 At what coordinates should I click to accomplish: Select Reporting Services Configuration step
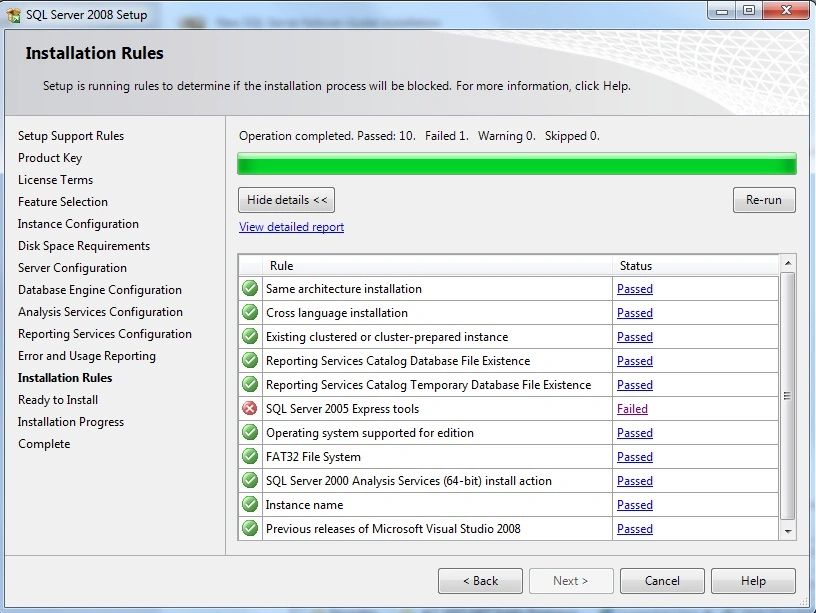[x=105, y=334]
